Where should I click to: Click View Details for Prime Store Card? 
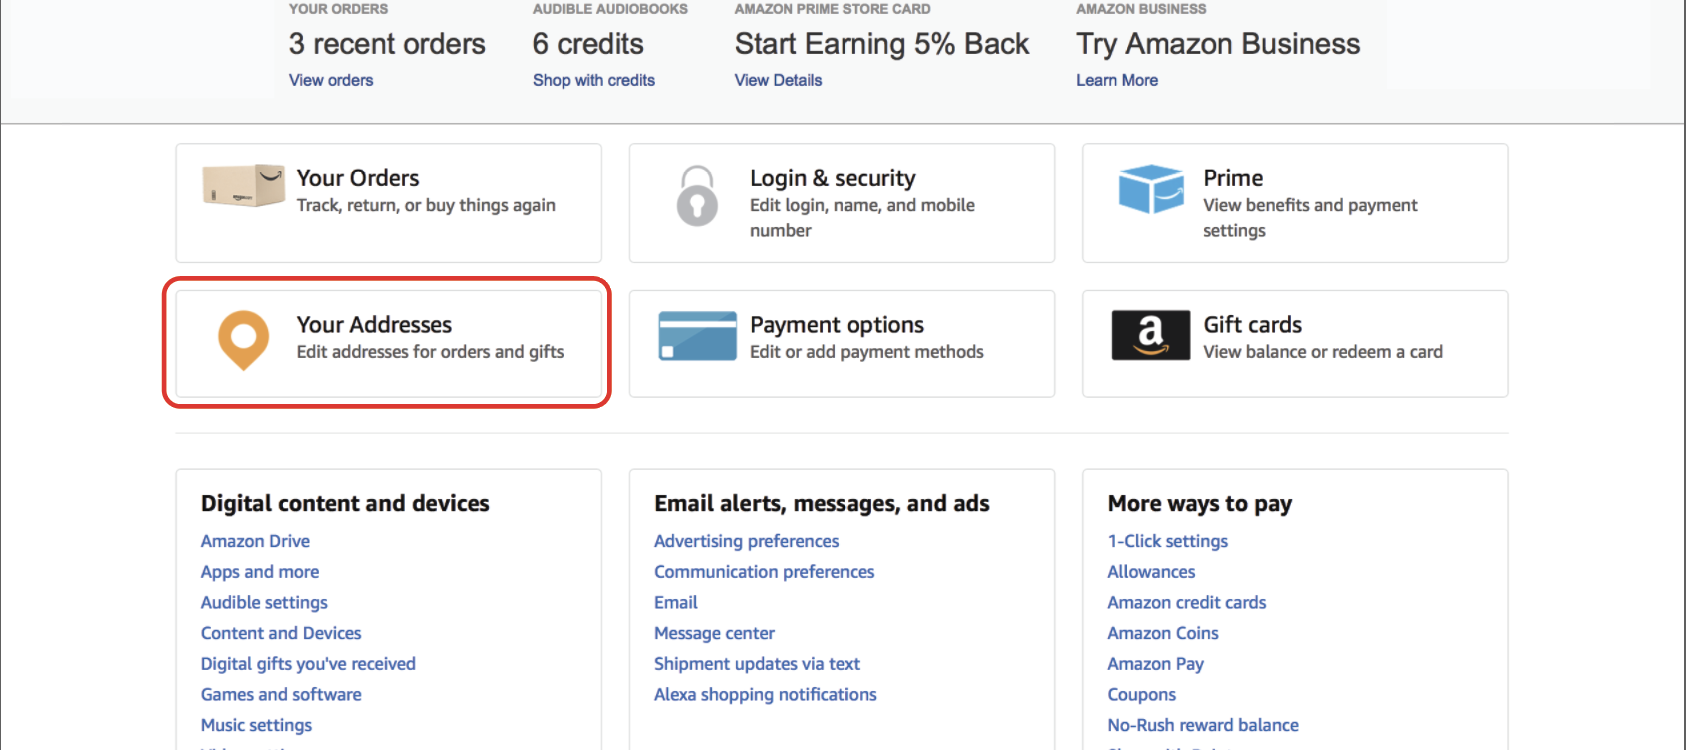[778, 80]
